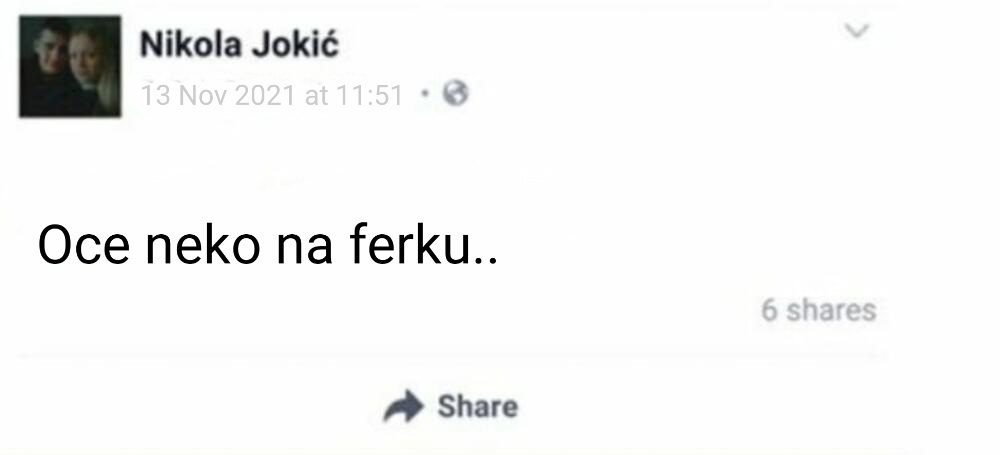Click the Share arrow icon
The image size is (1000, 455).
coord(403,406)
